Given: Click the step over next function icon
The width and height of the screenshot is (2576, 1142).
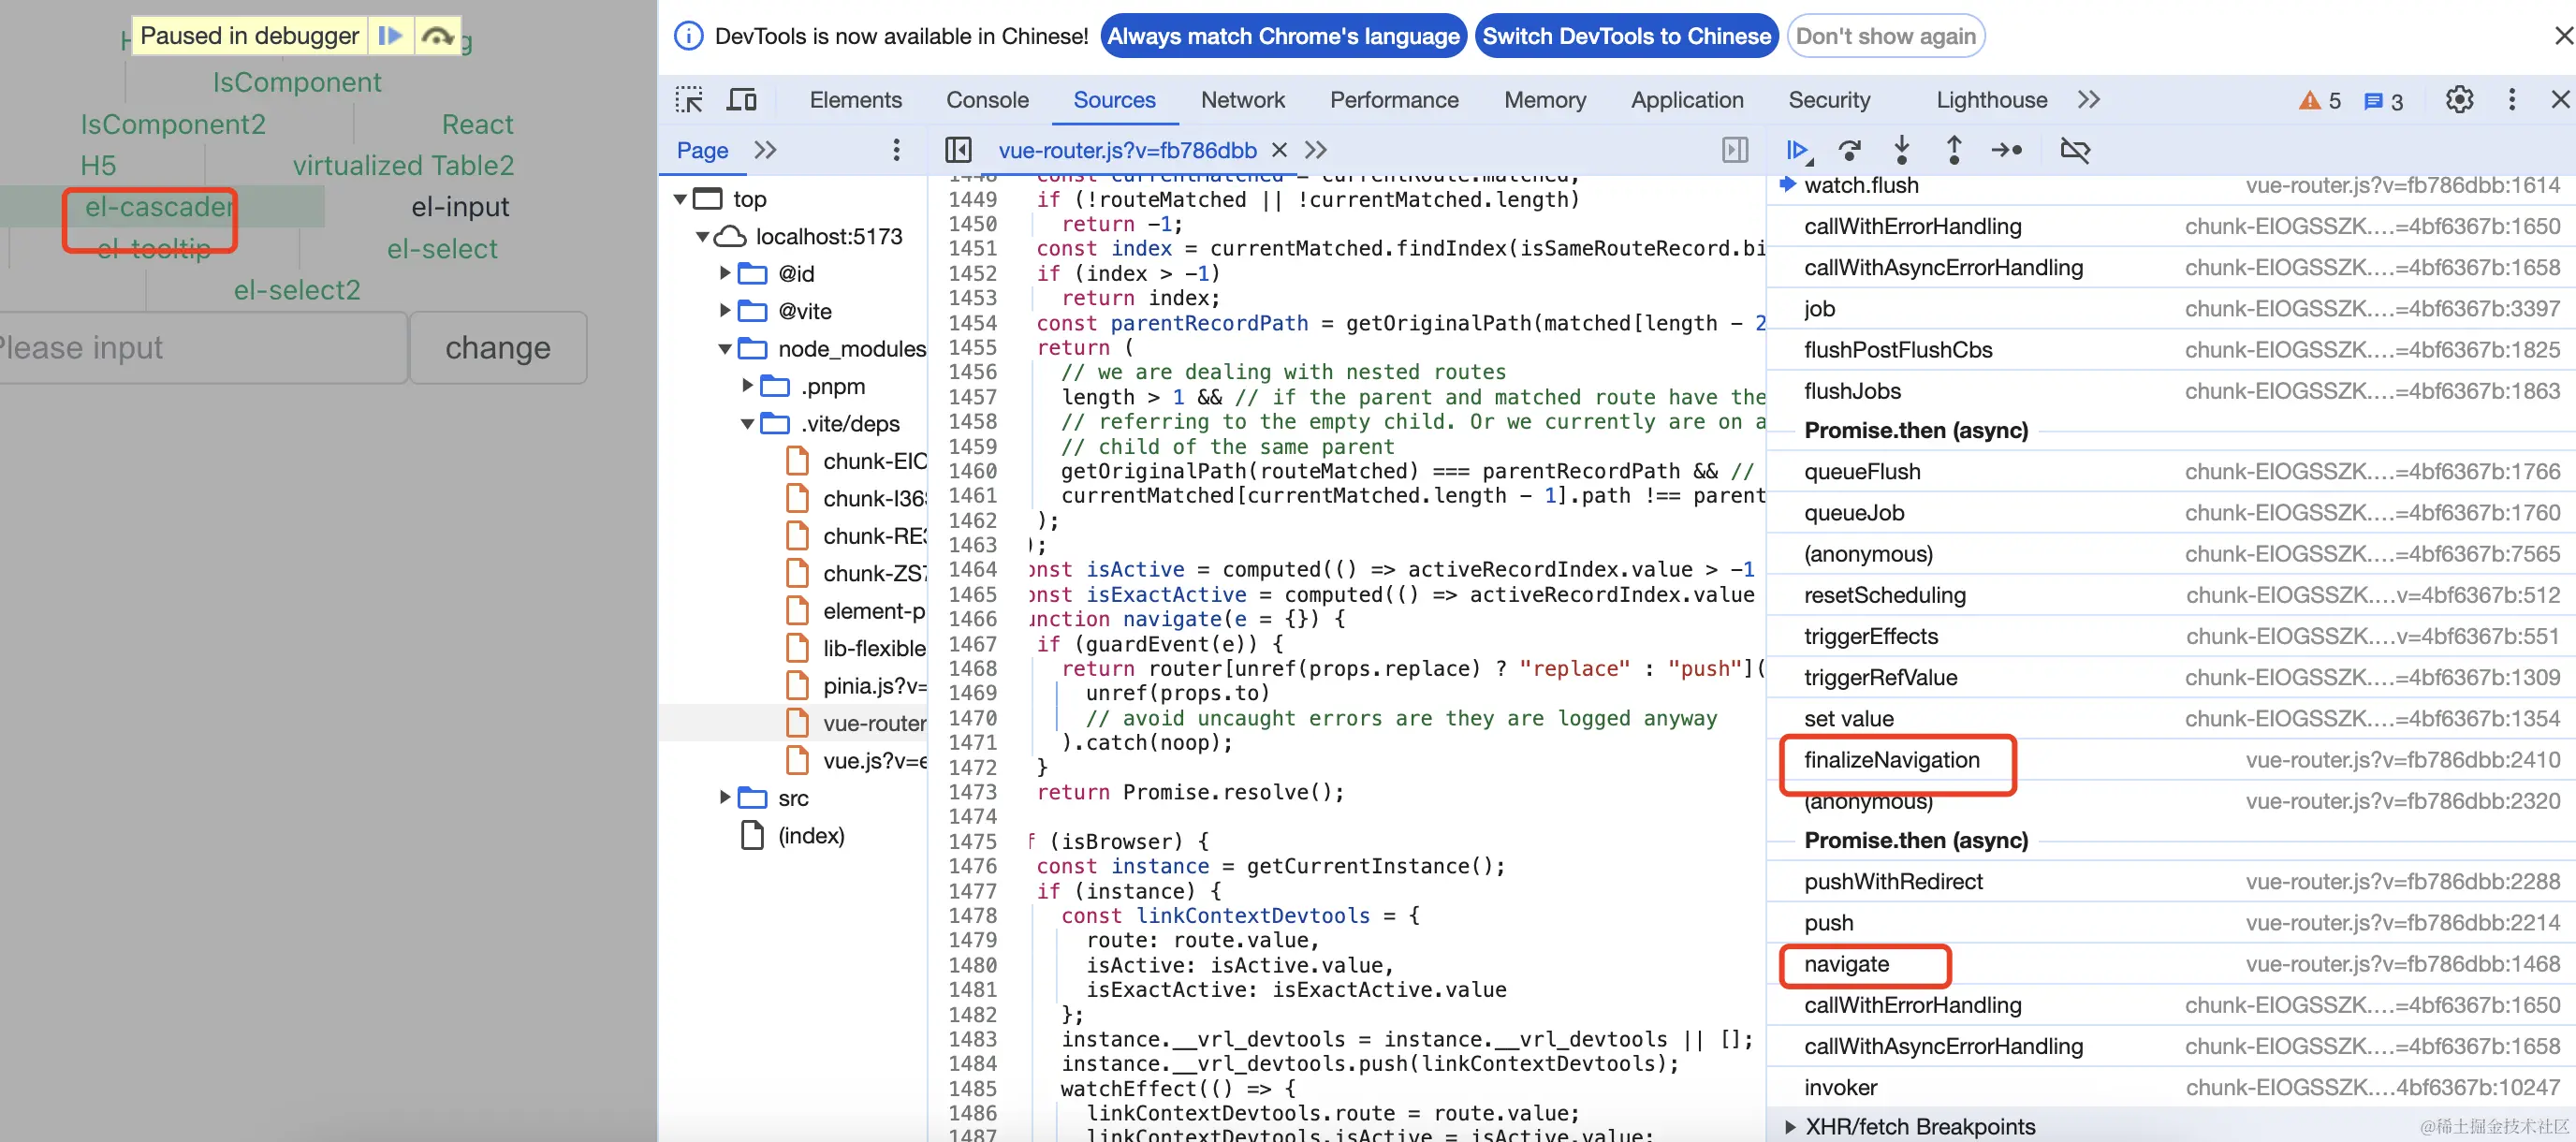Looking at the screenshot, I should (1850, 150).
